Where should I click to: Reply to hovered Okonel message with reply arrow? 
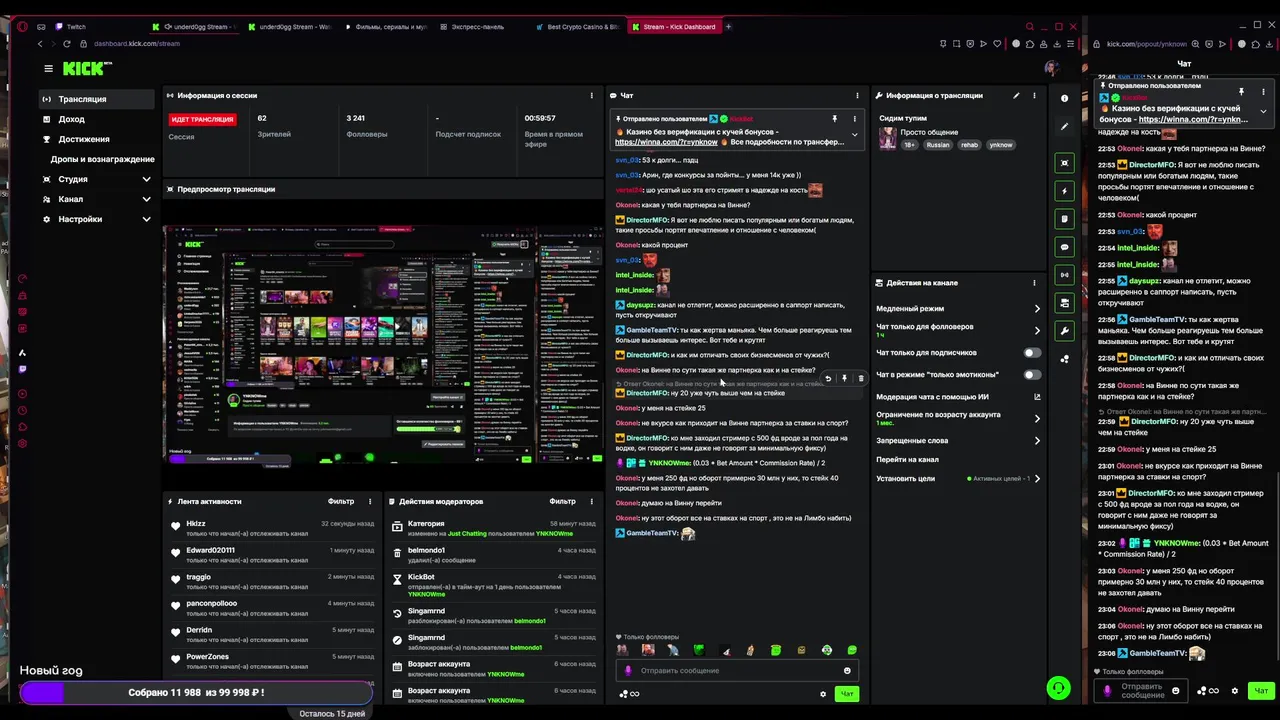click(x=828, y=379)
